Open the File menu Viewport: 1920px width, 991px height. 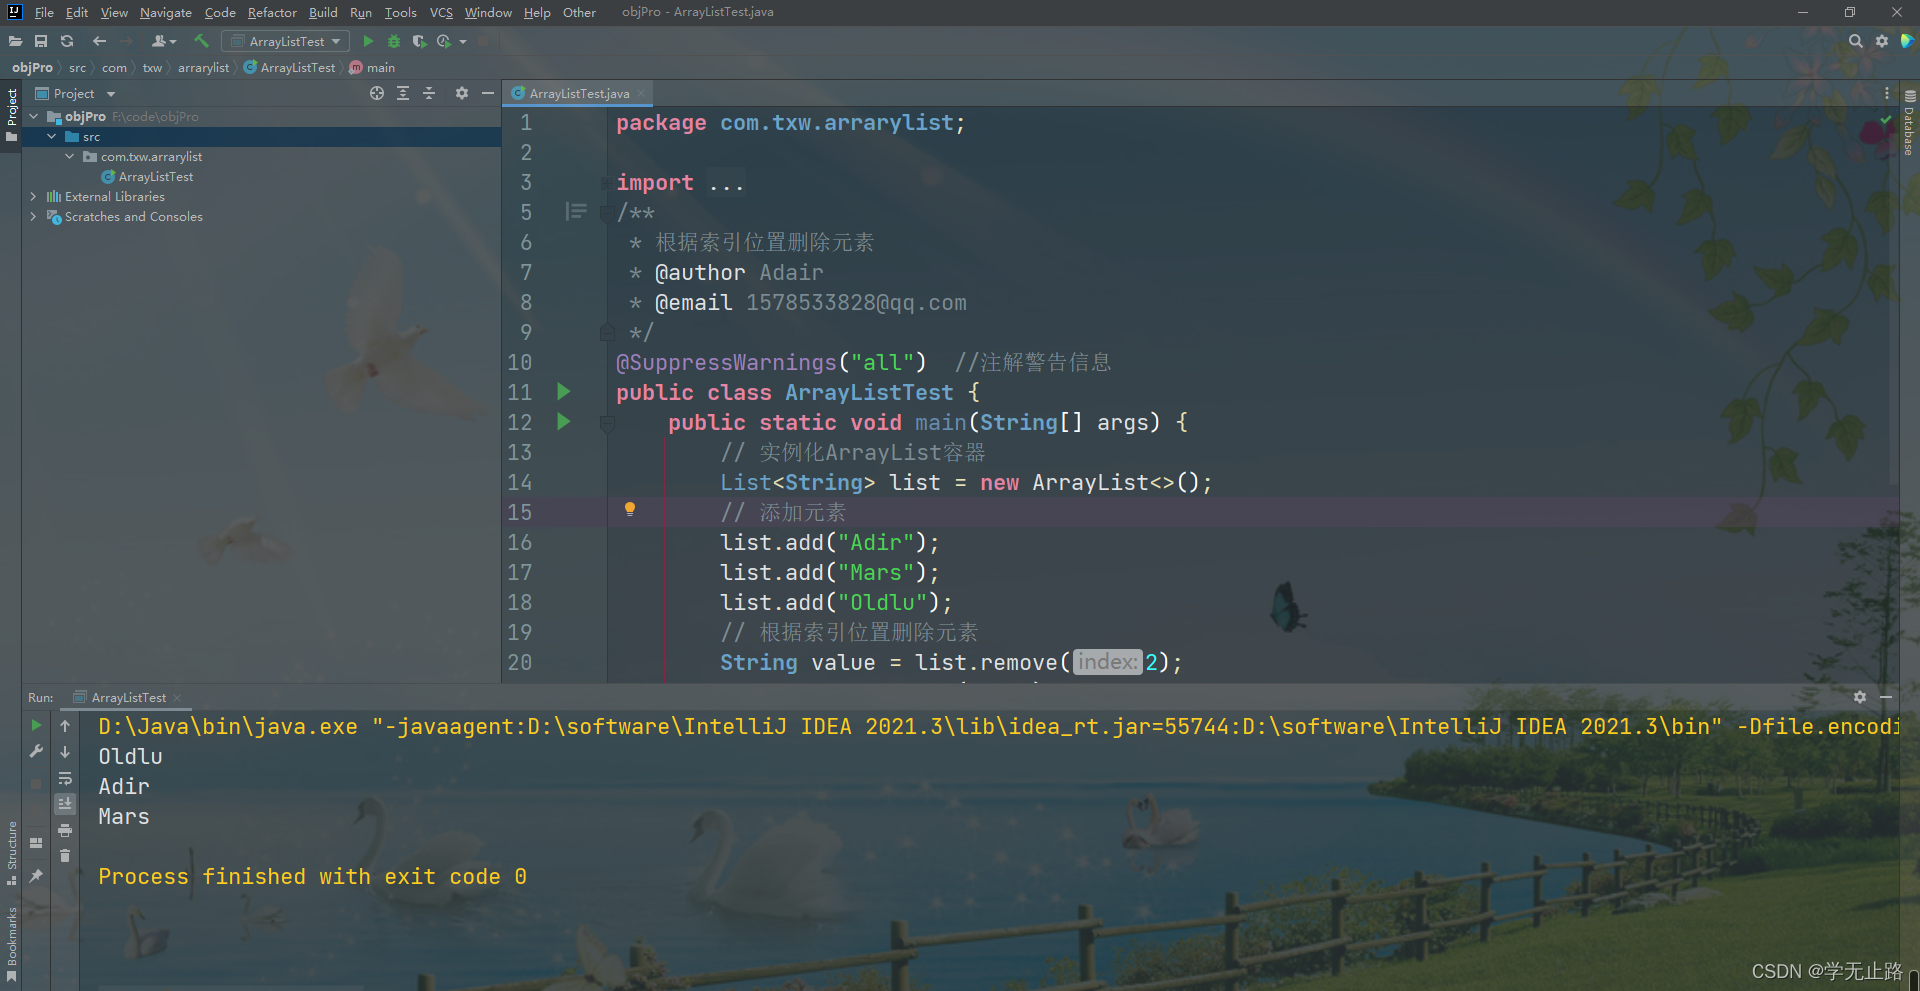pyautogui.click(x=44, y=12)
